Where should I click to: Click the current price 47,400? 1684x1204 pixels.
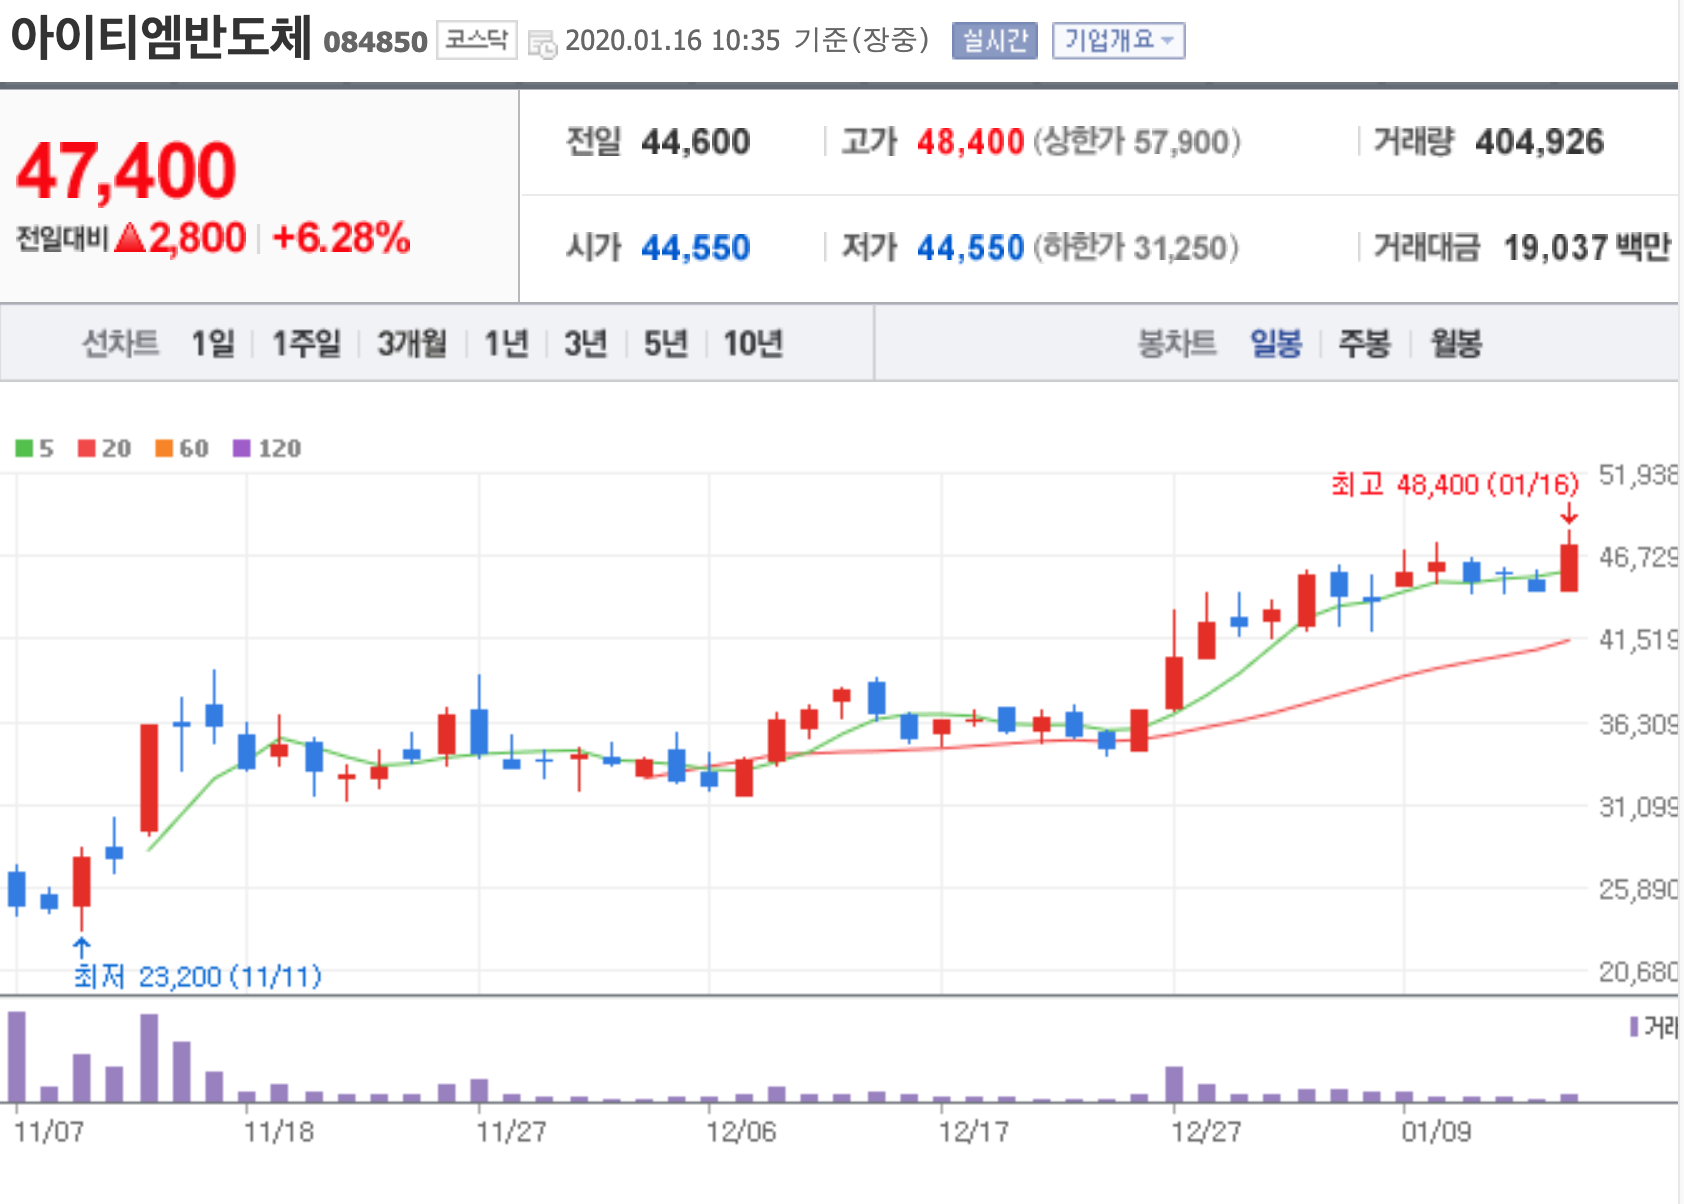pyautogui.click(x=127, y=170)
